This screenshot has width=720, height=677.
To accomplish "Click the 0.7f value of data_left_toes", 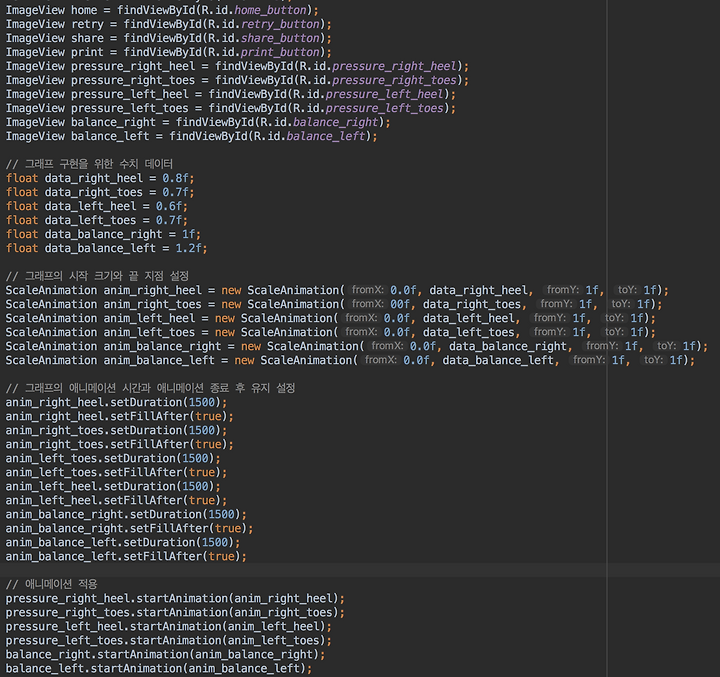I will (x=169, y=220).
